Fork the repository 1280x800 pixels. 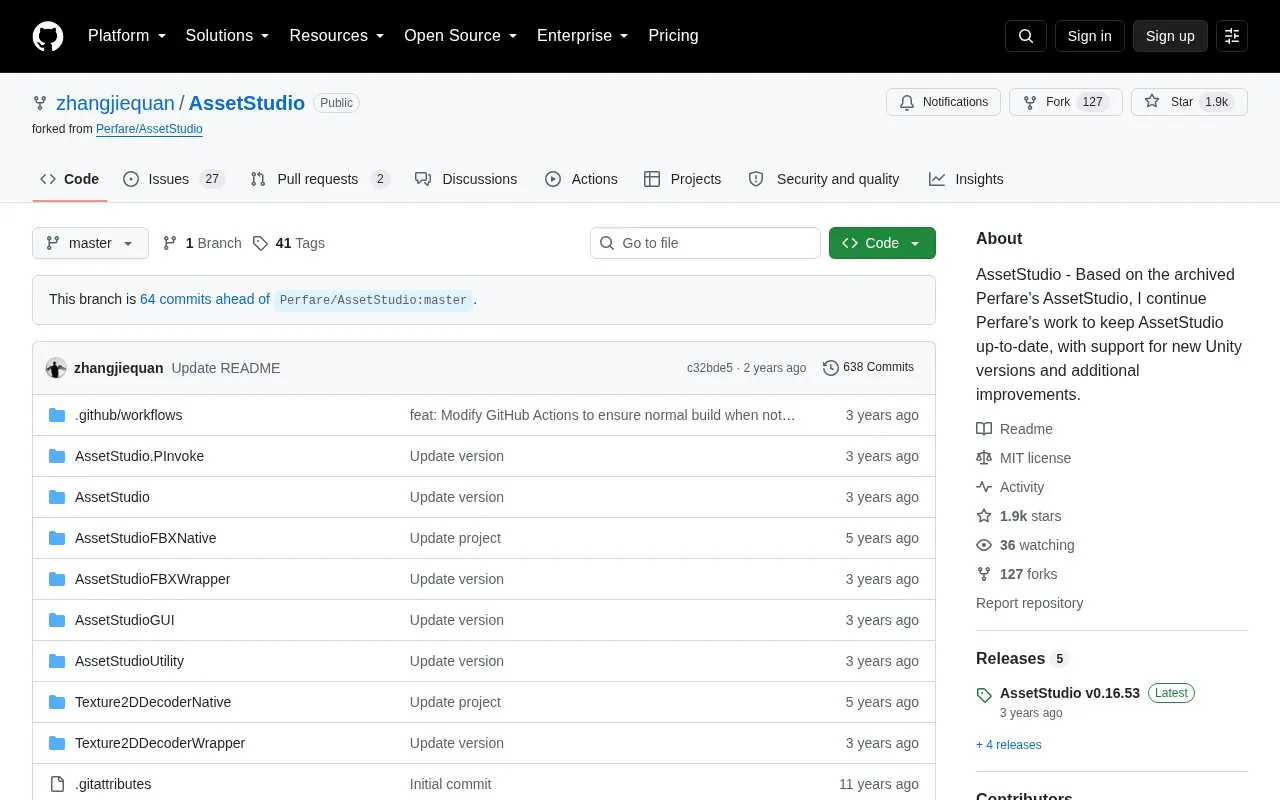pyautogui.click(x=1066, y=102)
